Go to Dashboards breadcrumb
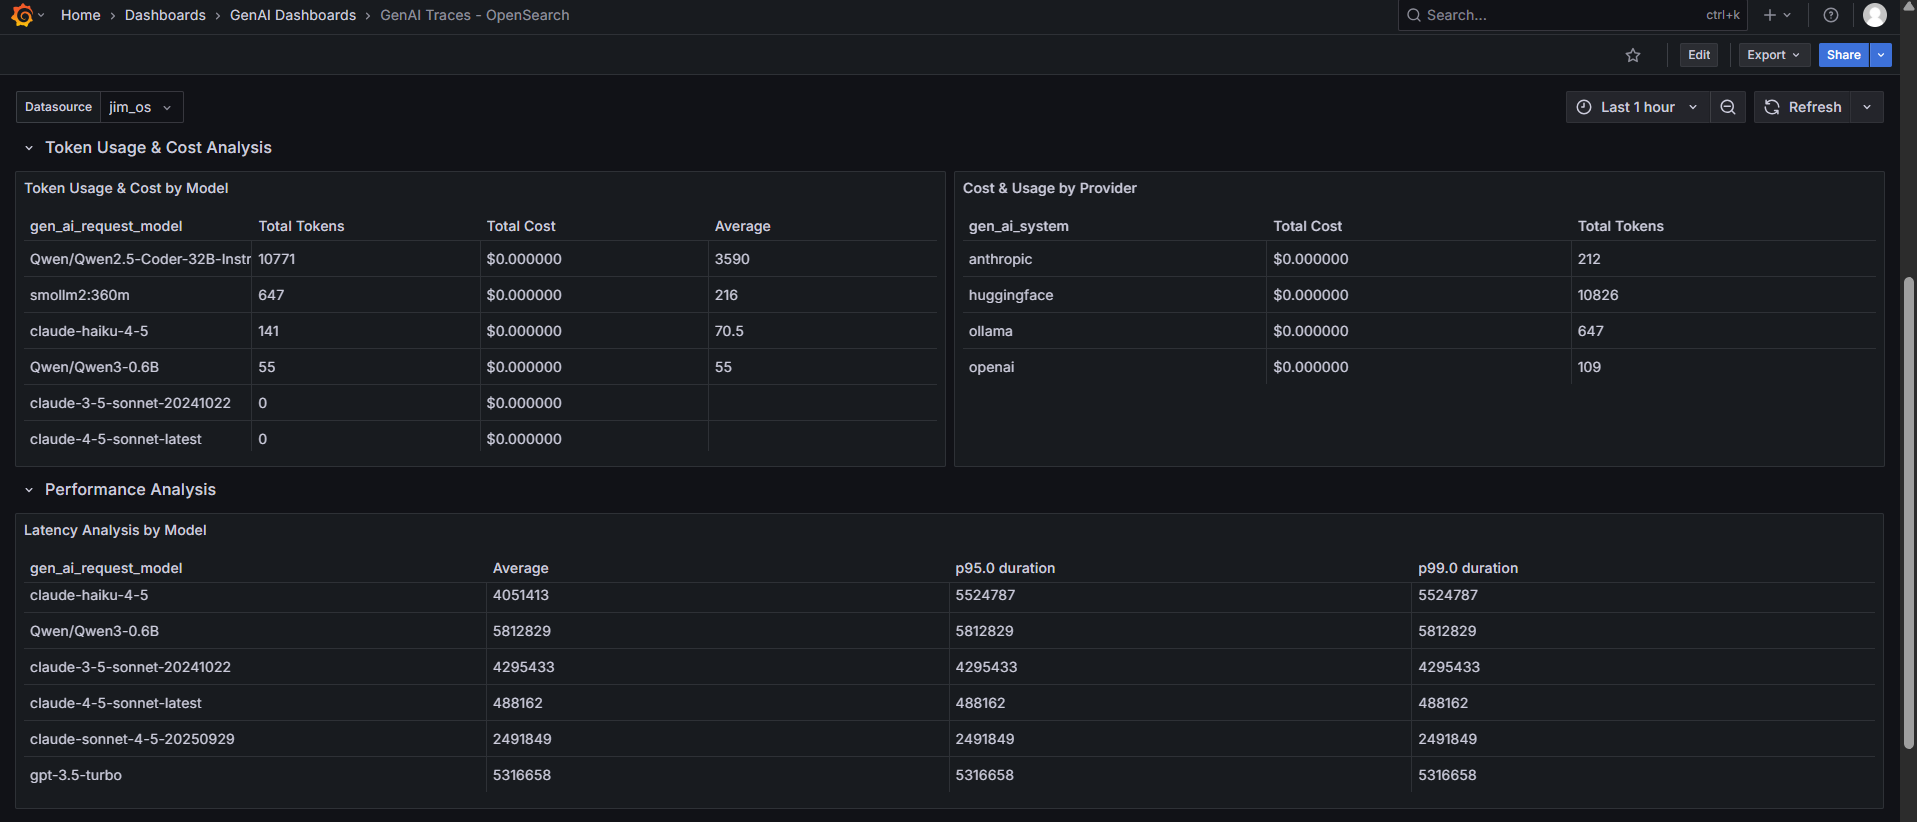This screenshot has height=822, width=1917. 165,15
